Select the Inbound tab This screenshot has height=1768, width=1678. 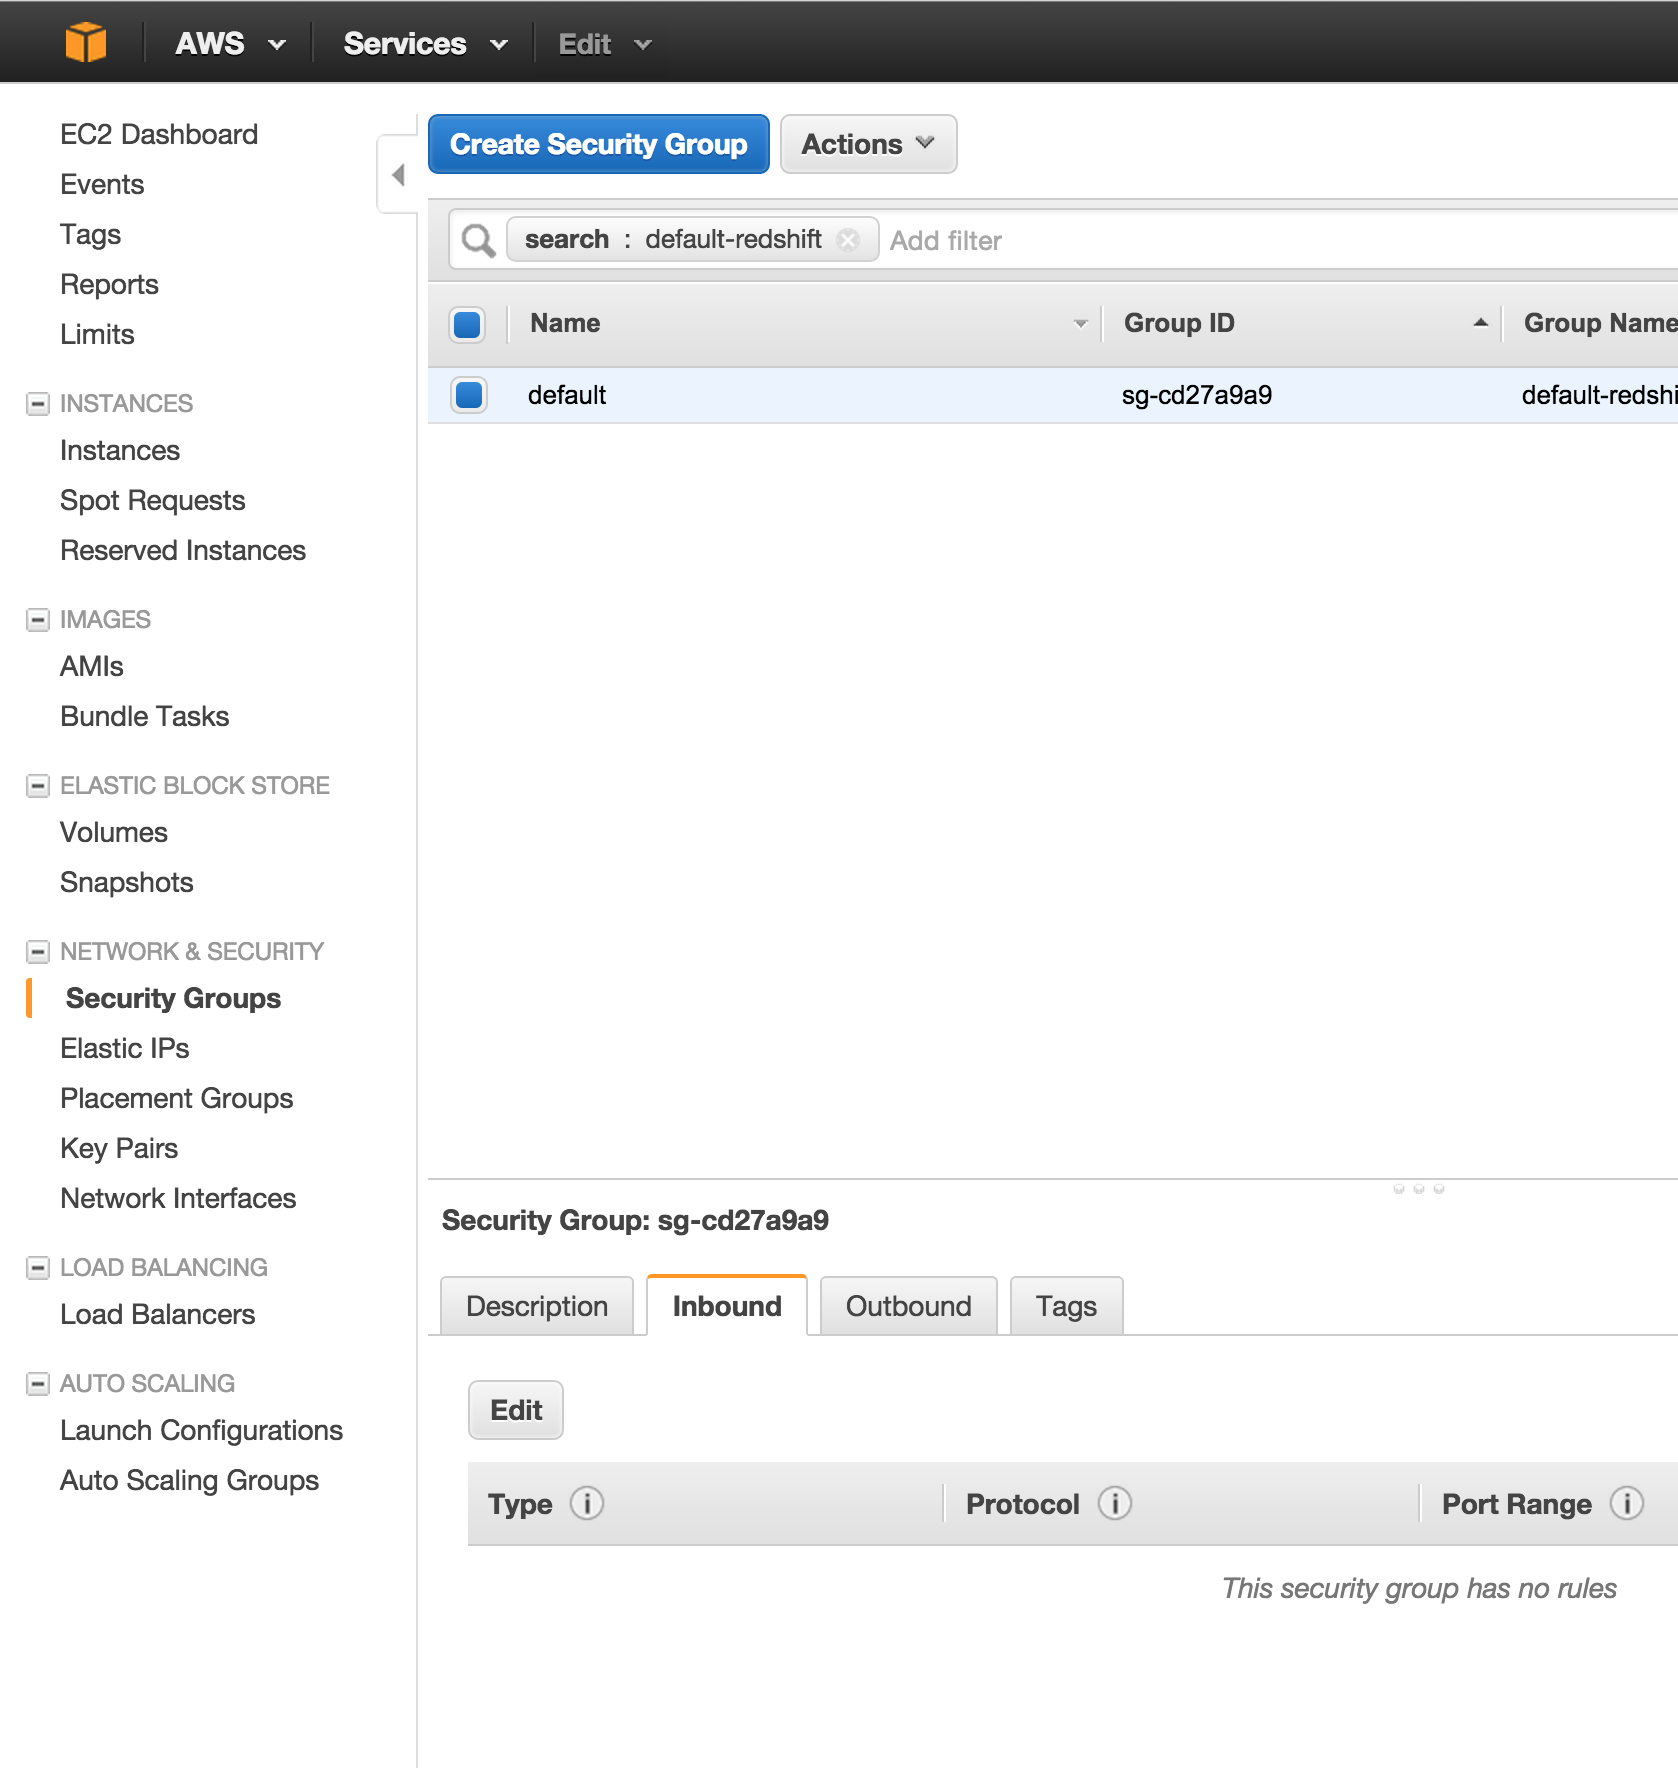[727, 1306]
